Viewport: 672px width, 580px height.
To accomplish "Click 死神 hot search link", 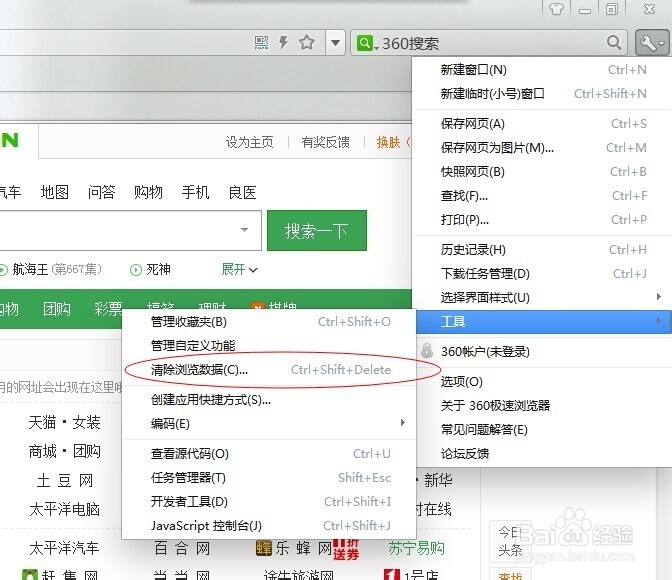I will coord(159,269).
